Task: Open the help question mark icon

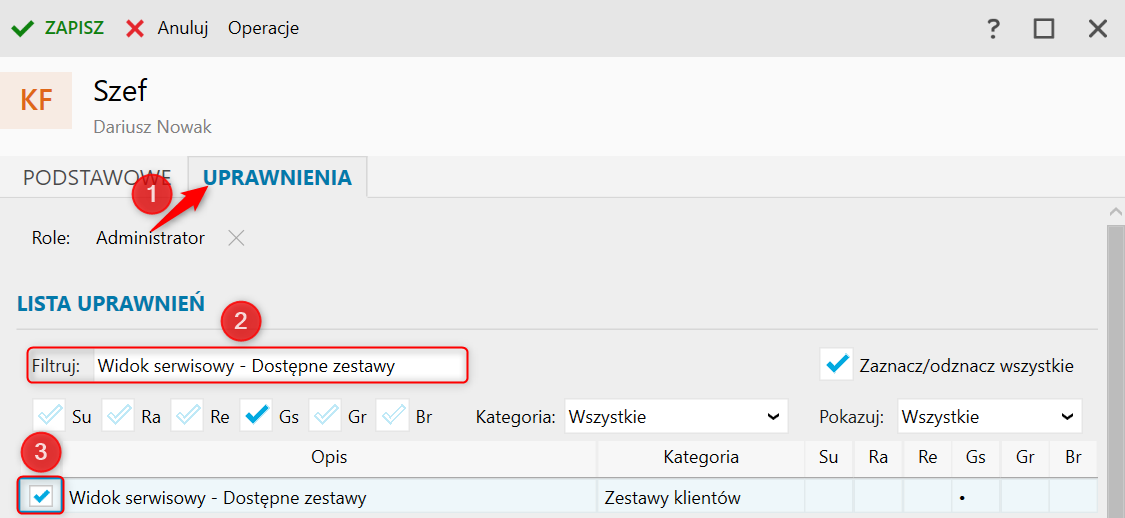Action: 993,29
